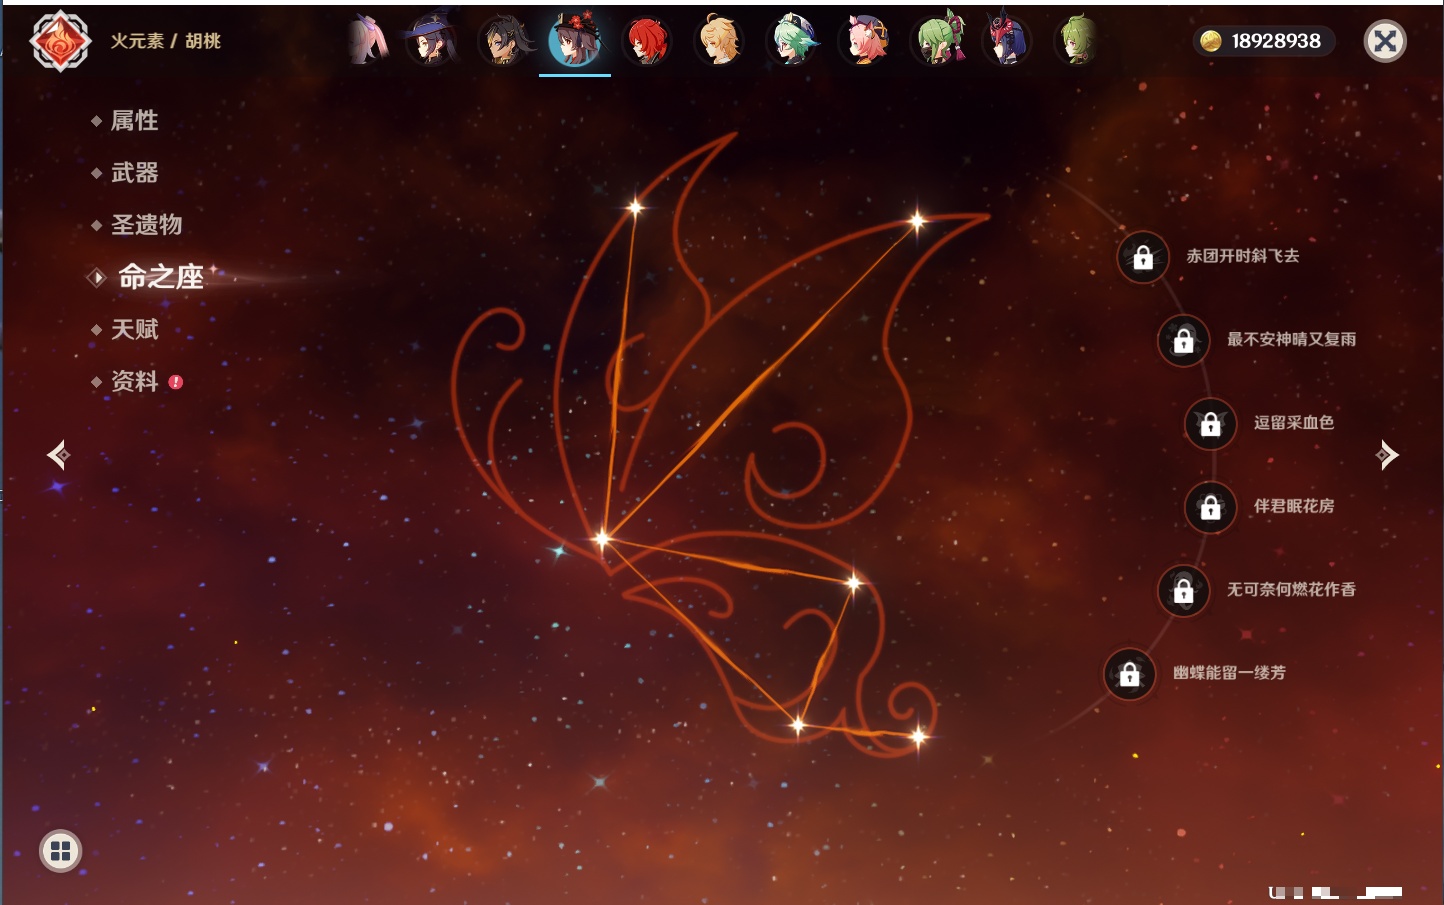Pick the blond Traveler avatar

[x=719, y=40]
